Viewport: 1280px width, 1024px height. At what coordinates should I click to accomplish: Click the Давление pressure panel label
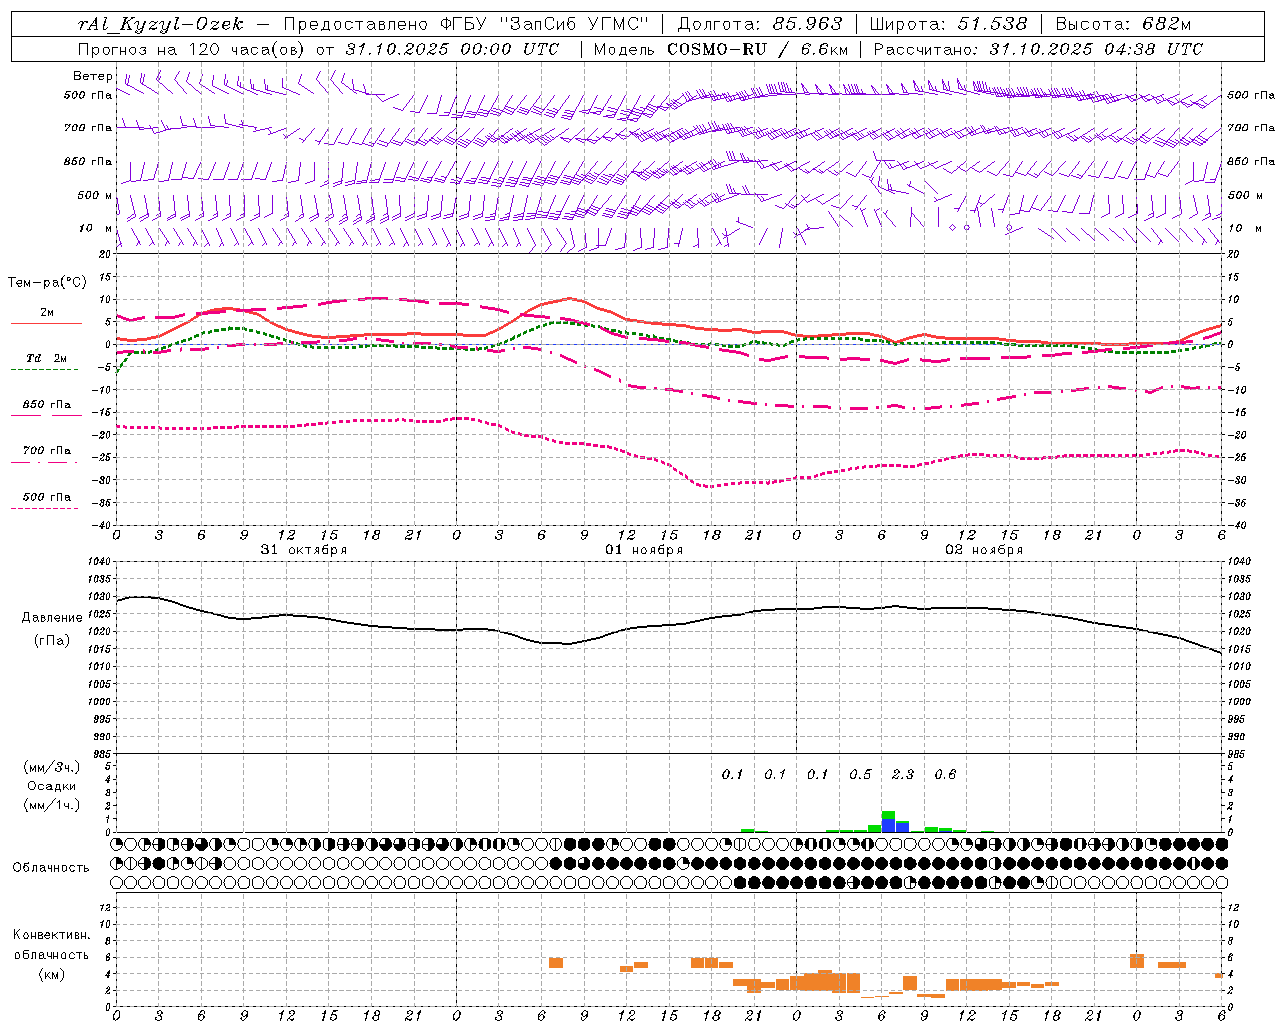tap(50, 618)
